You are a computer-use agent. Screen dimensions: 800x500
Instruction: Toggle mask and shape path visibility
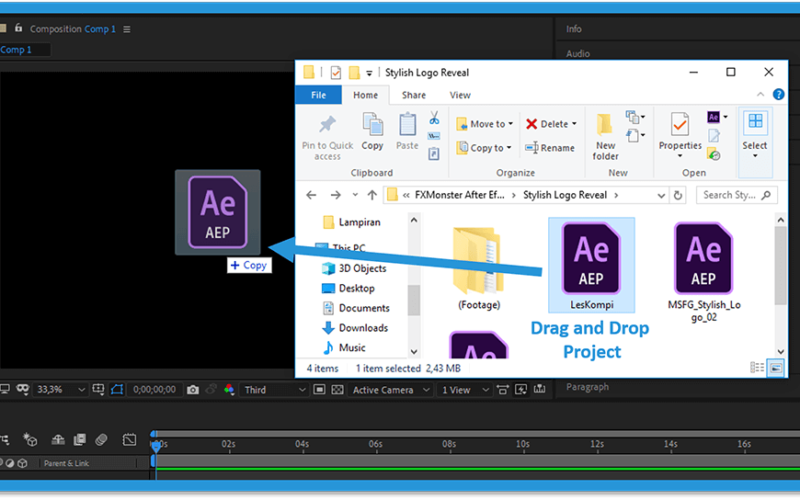[117, 389]
